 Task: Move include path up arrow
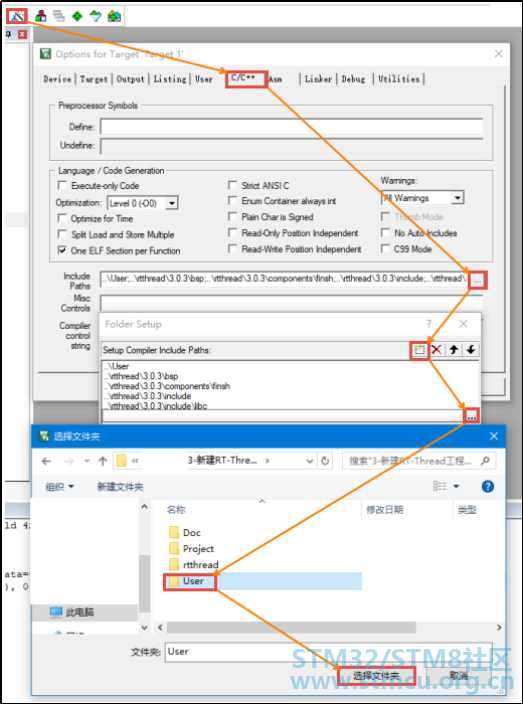tap(453, 350)
